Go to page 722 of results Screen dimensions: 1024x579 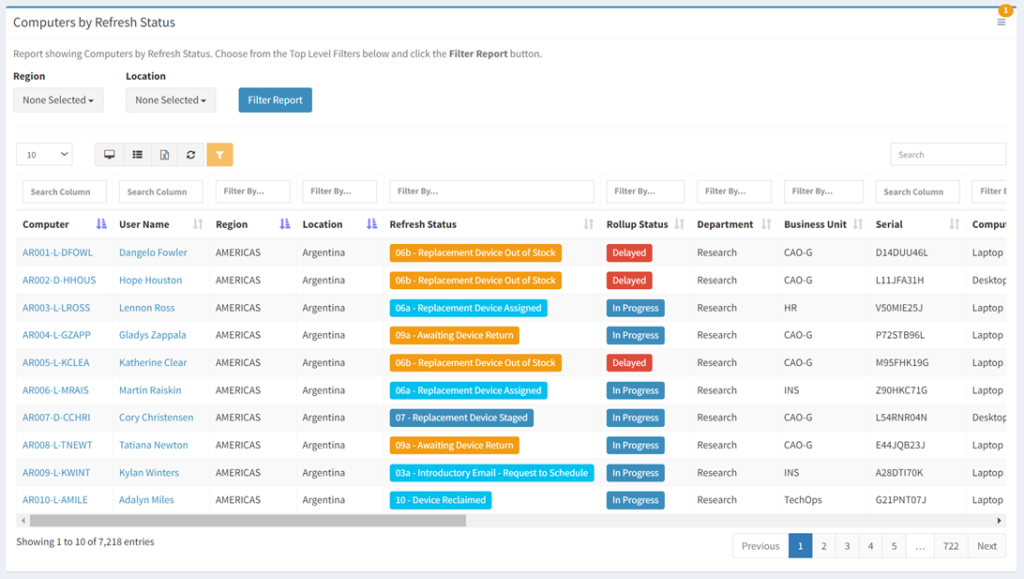(950, 545)
